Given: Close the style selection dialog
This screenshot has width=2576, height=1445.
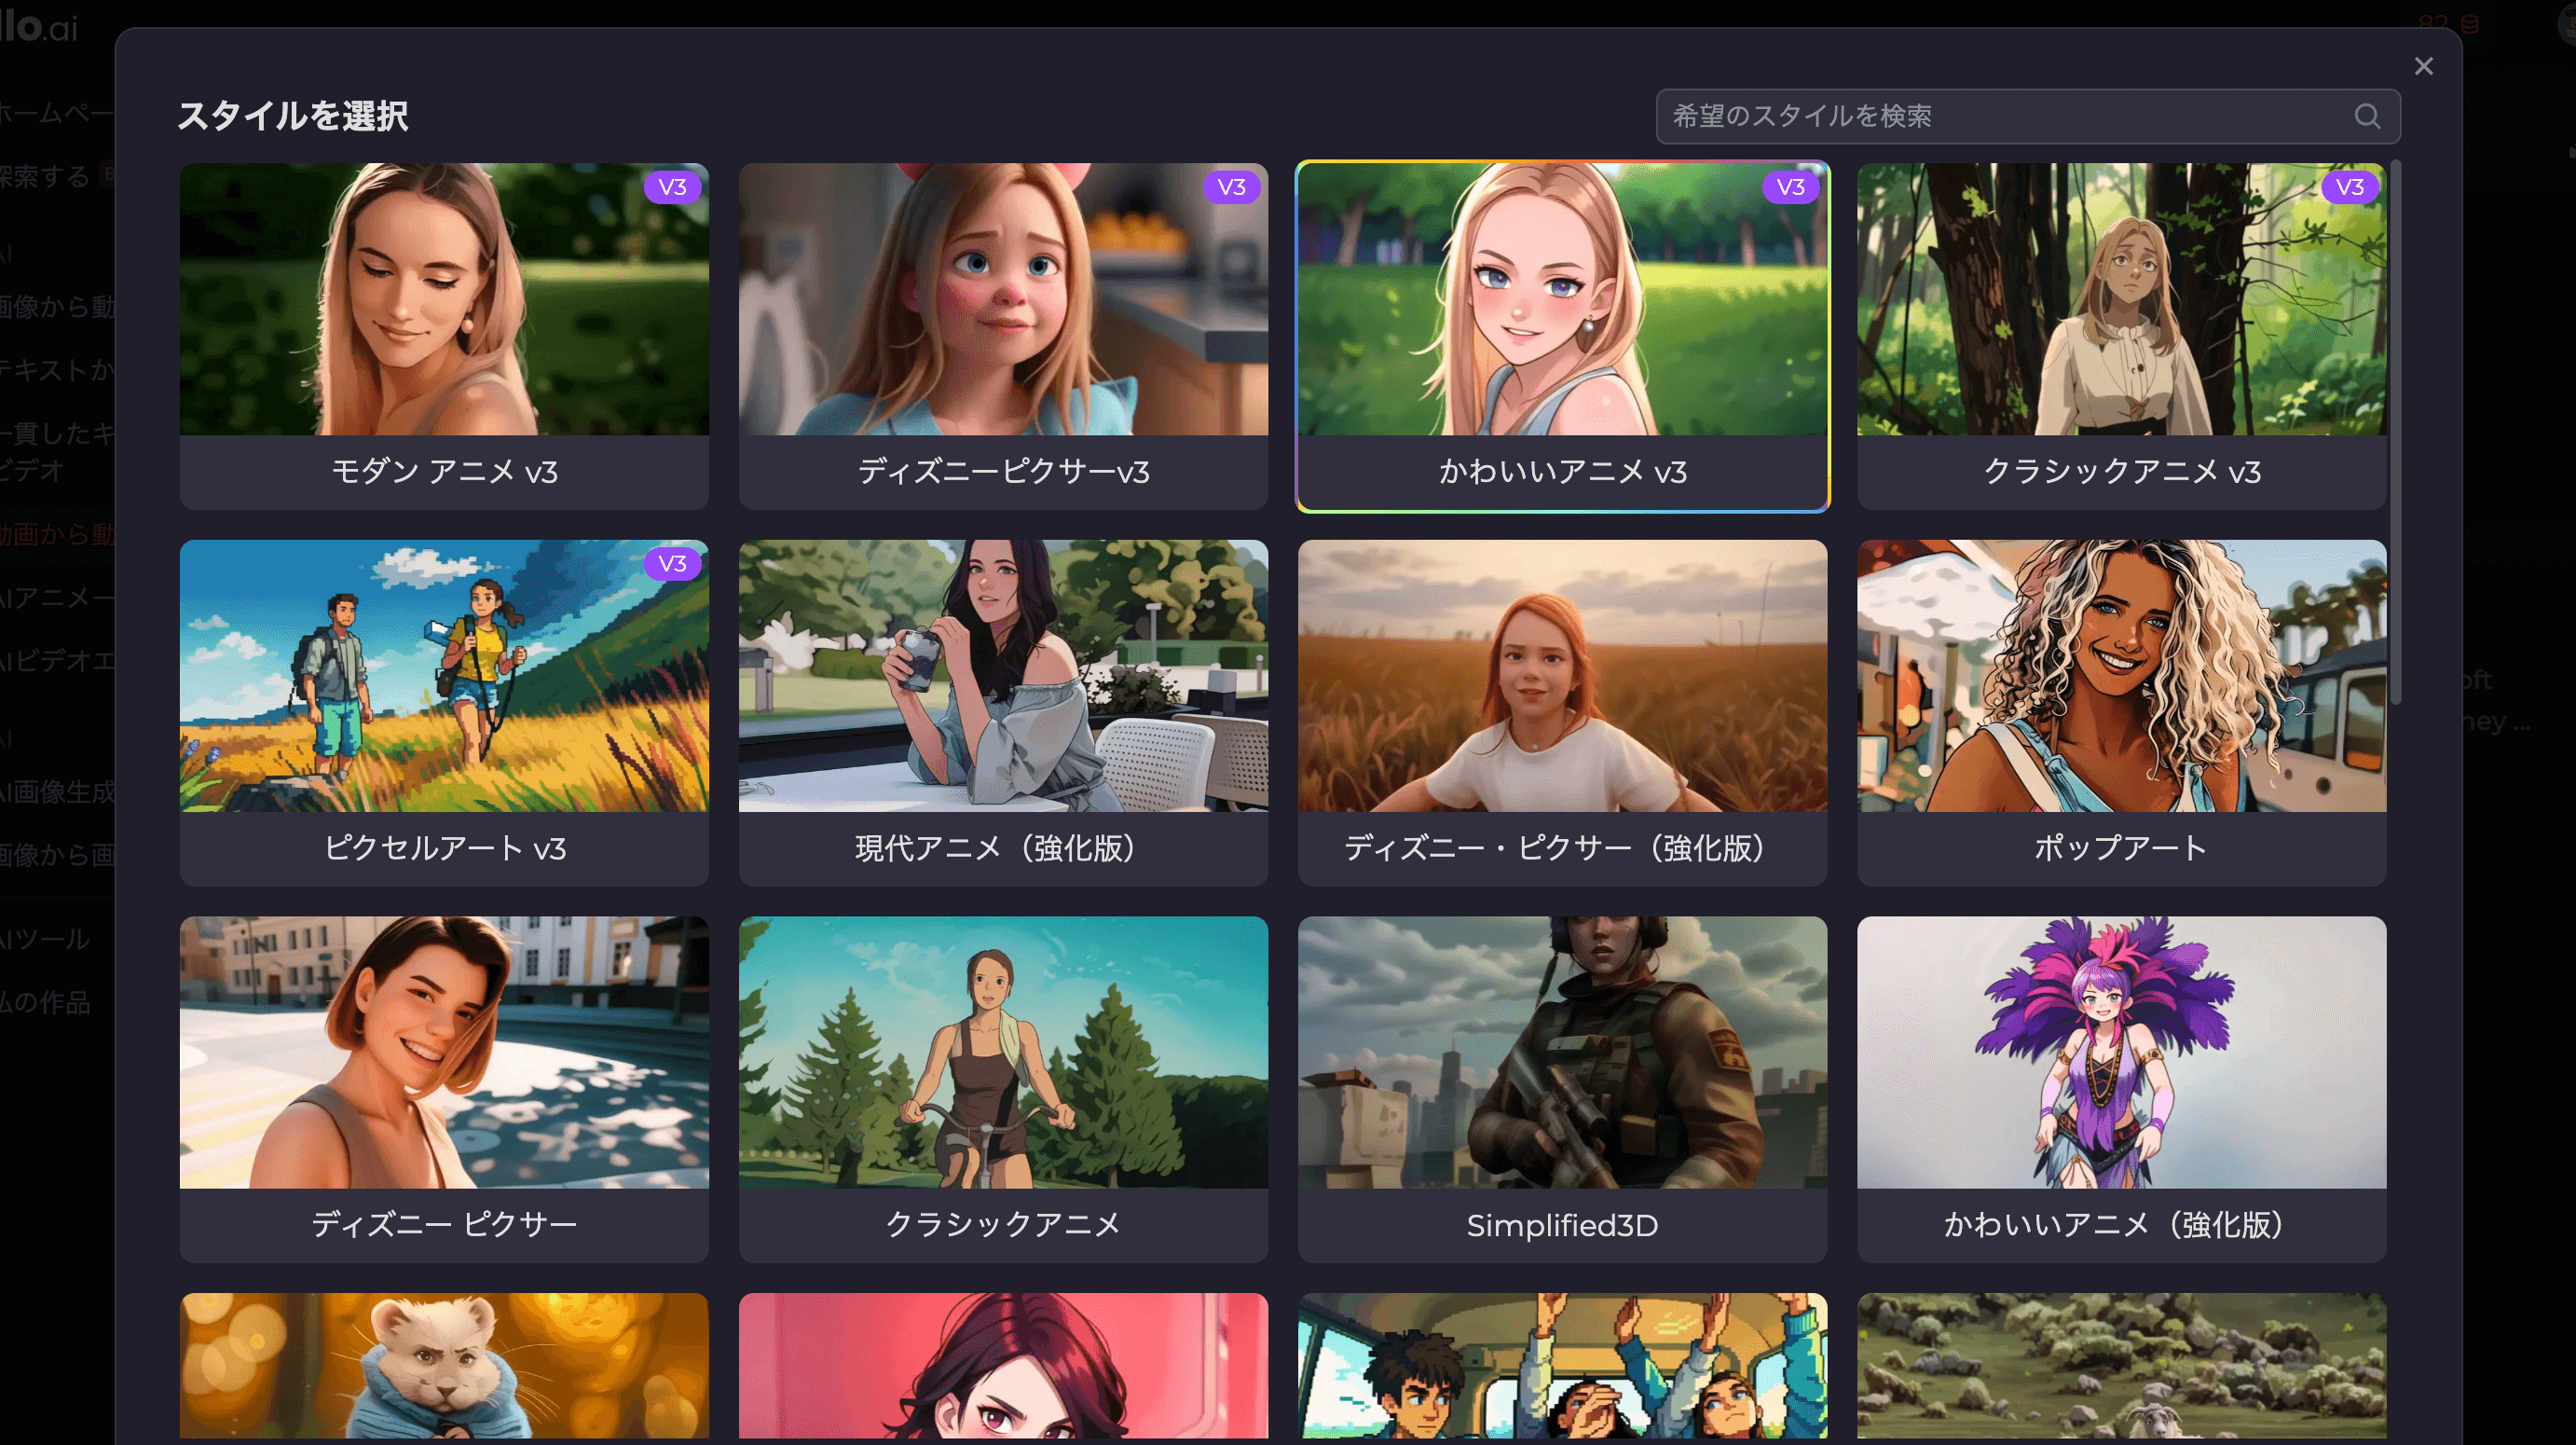Looking at the screenshot, I should 2423,66.
